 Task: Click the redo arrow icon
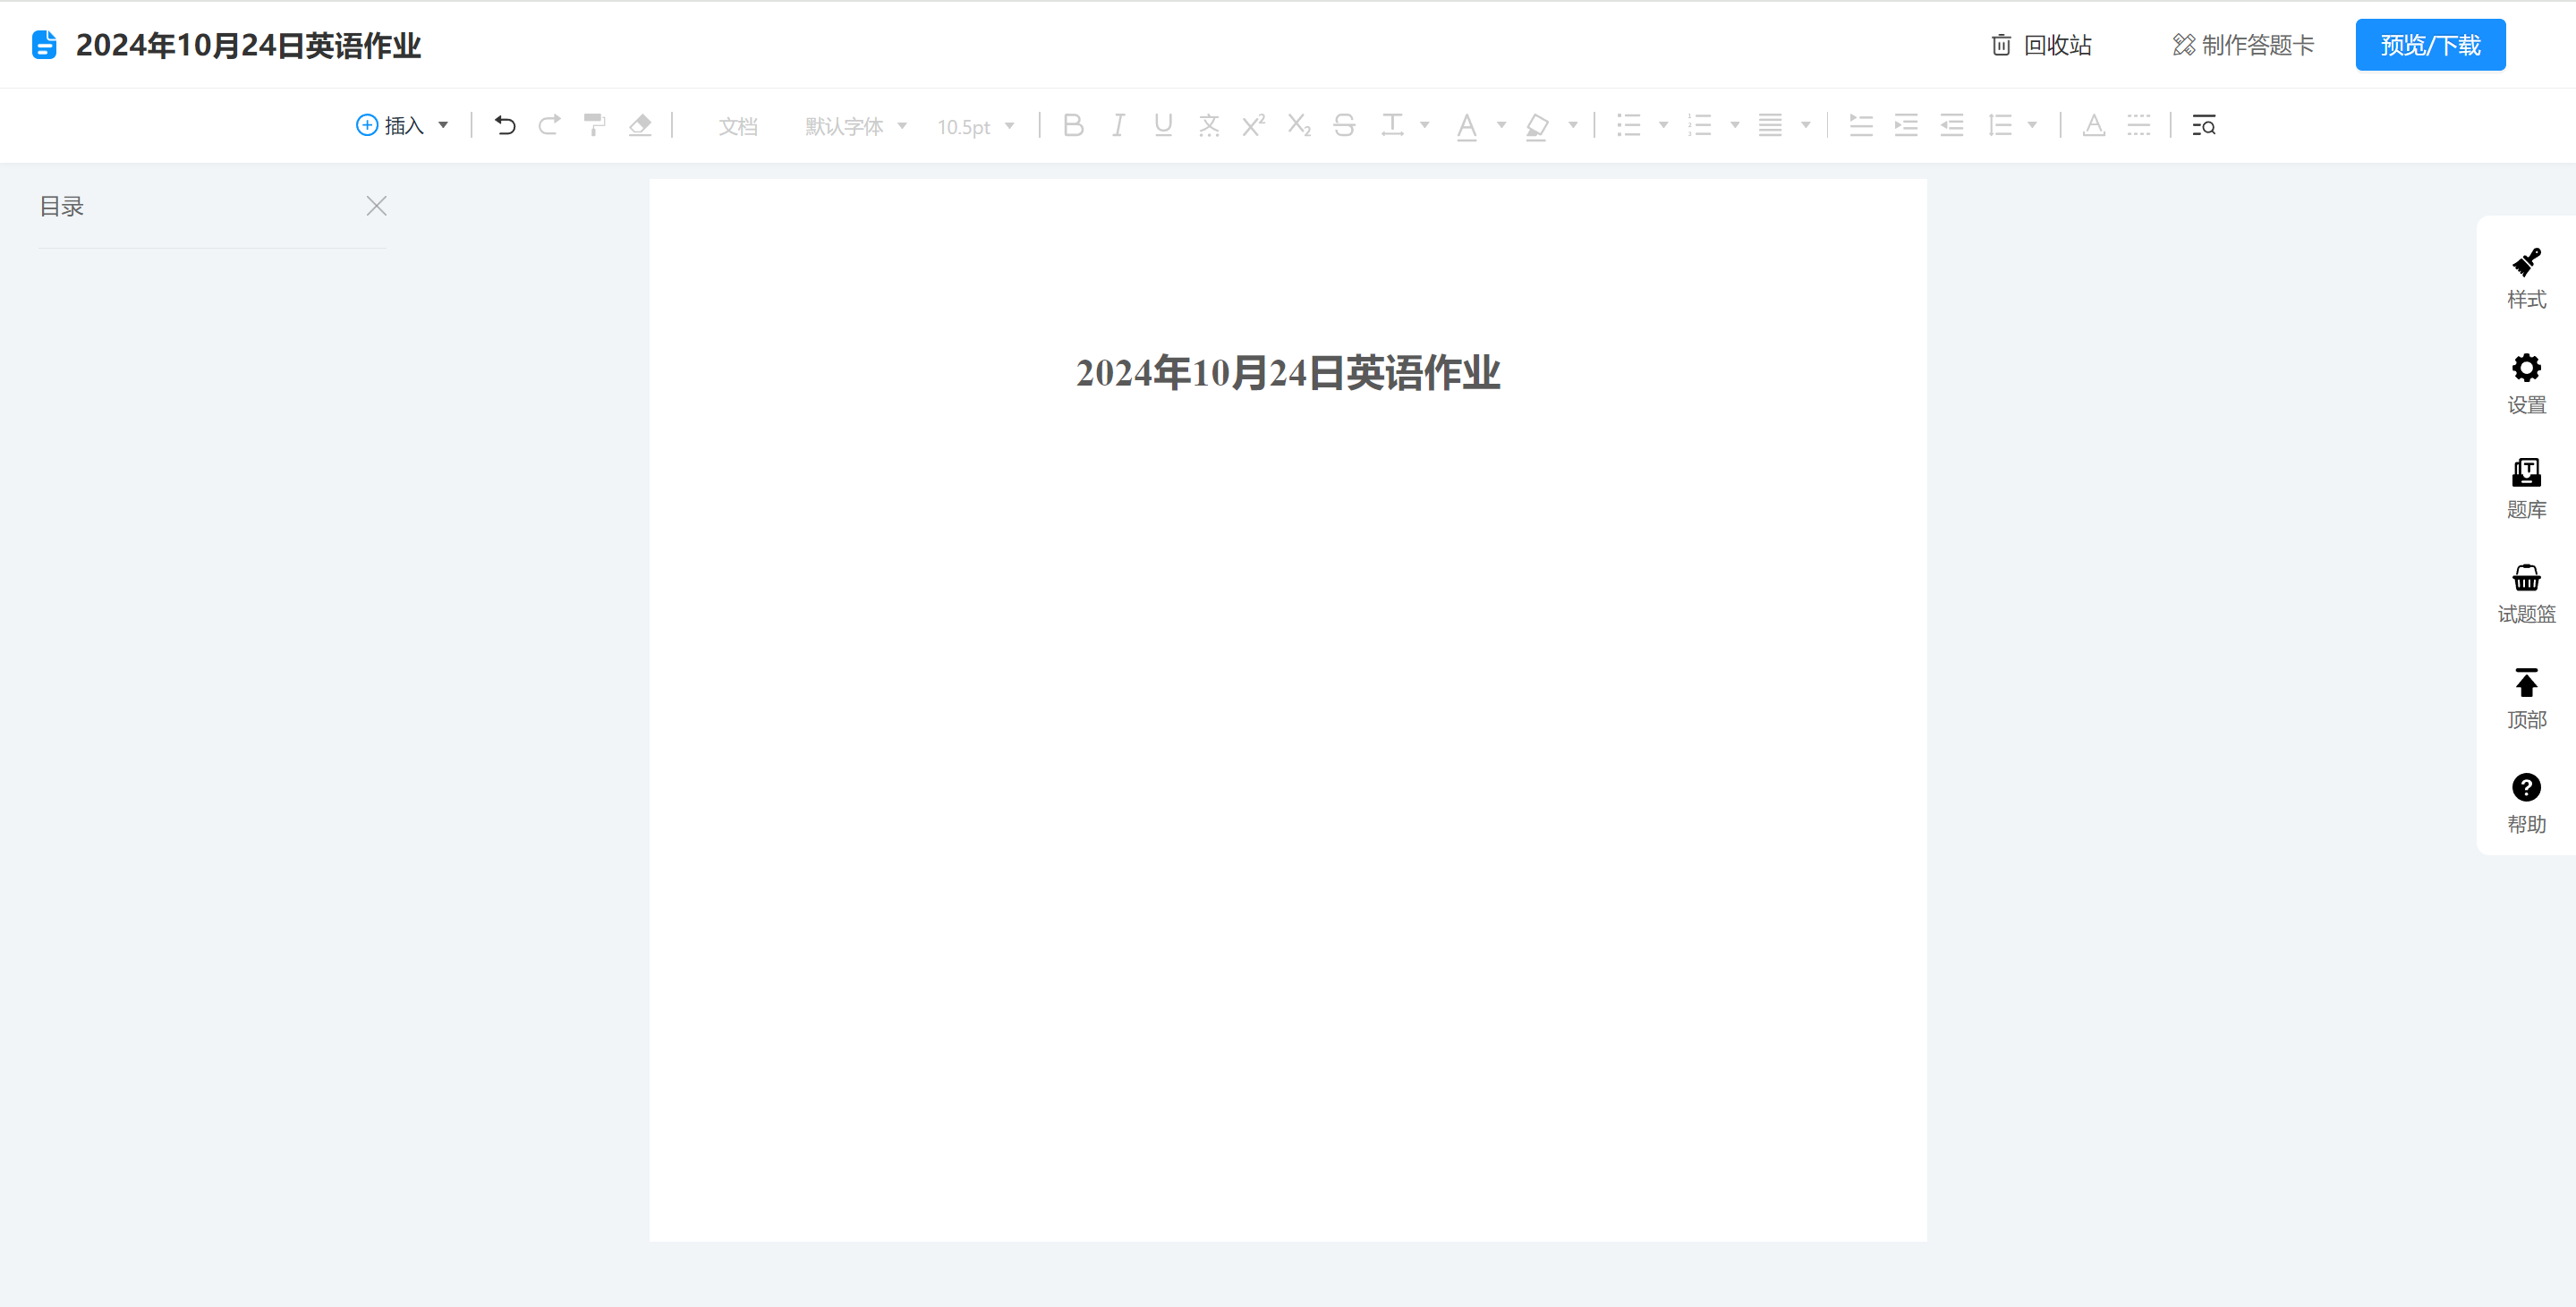(549, 125)
